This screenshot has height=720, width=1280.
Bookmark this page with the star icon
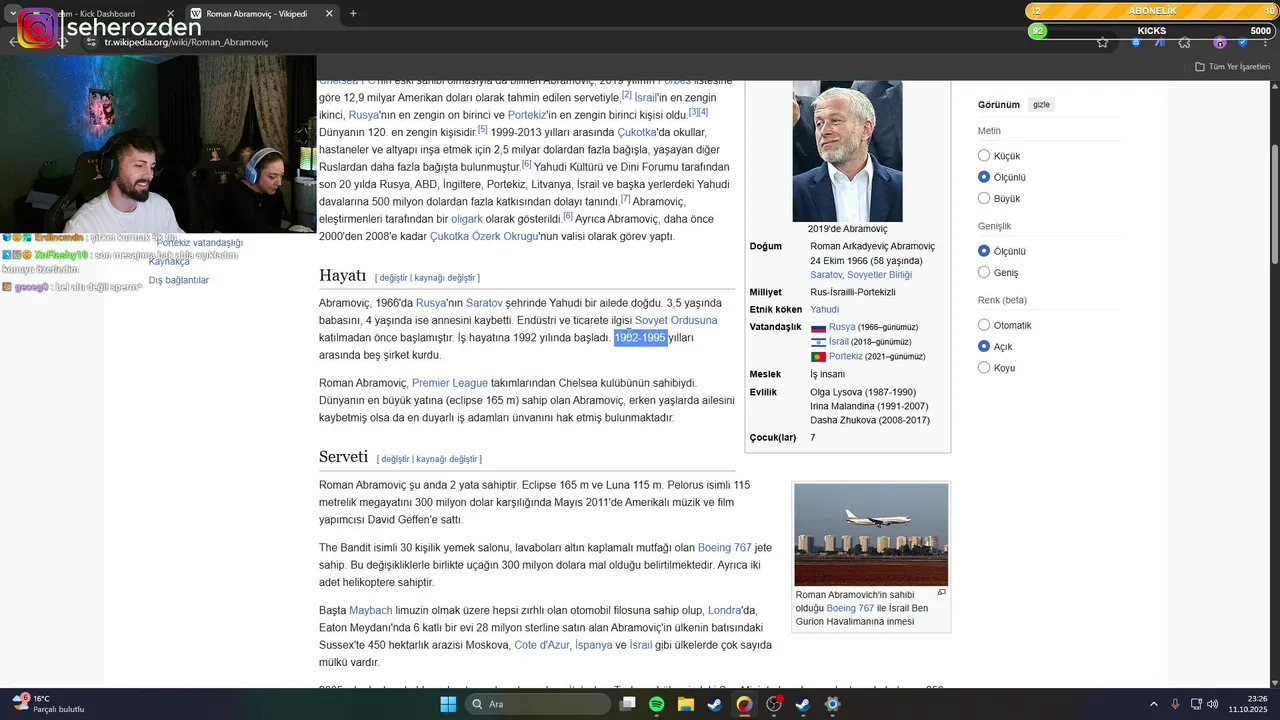point(1102,42)
